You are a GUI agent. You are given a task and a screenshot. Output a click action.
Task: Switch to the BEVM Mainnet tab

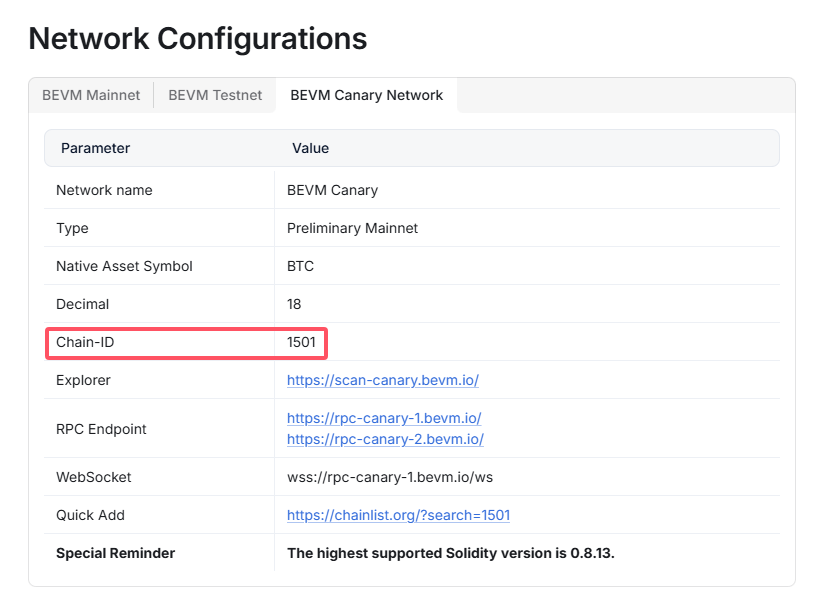(91, 95)
